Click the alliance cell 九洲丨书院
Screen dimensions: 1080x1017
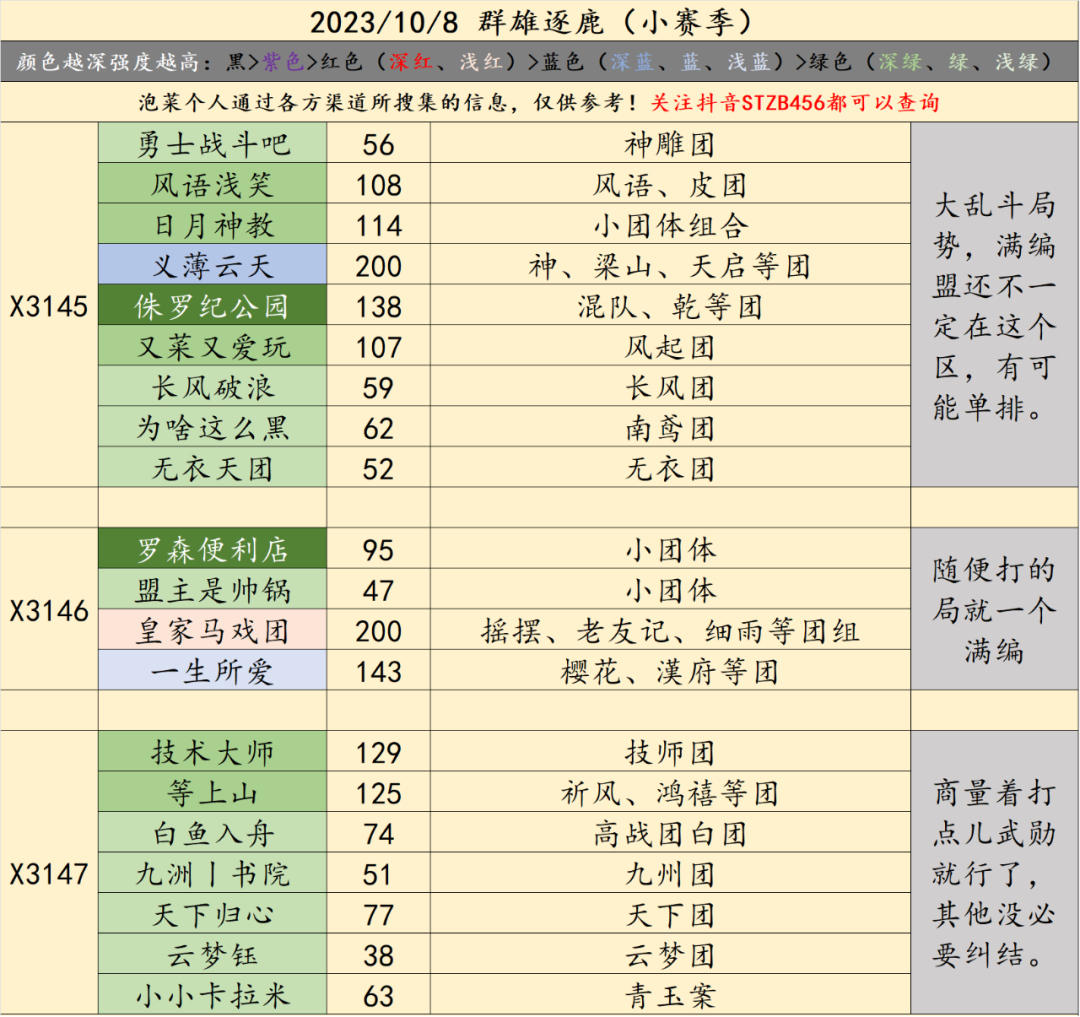(212, 873)
